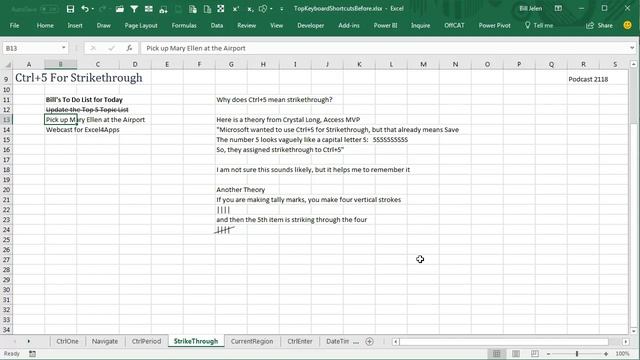
Task: Open the Add-ins tab
Action: pos(349,25)
